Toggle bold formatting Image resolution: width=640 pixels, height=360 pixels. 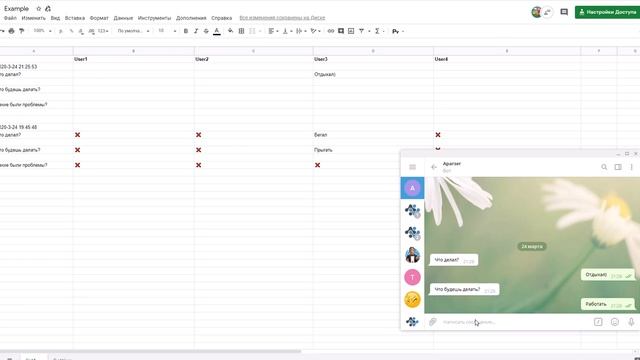click(x=186, y=31)
